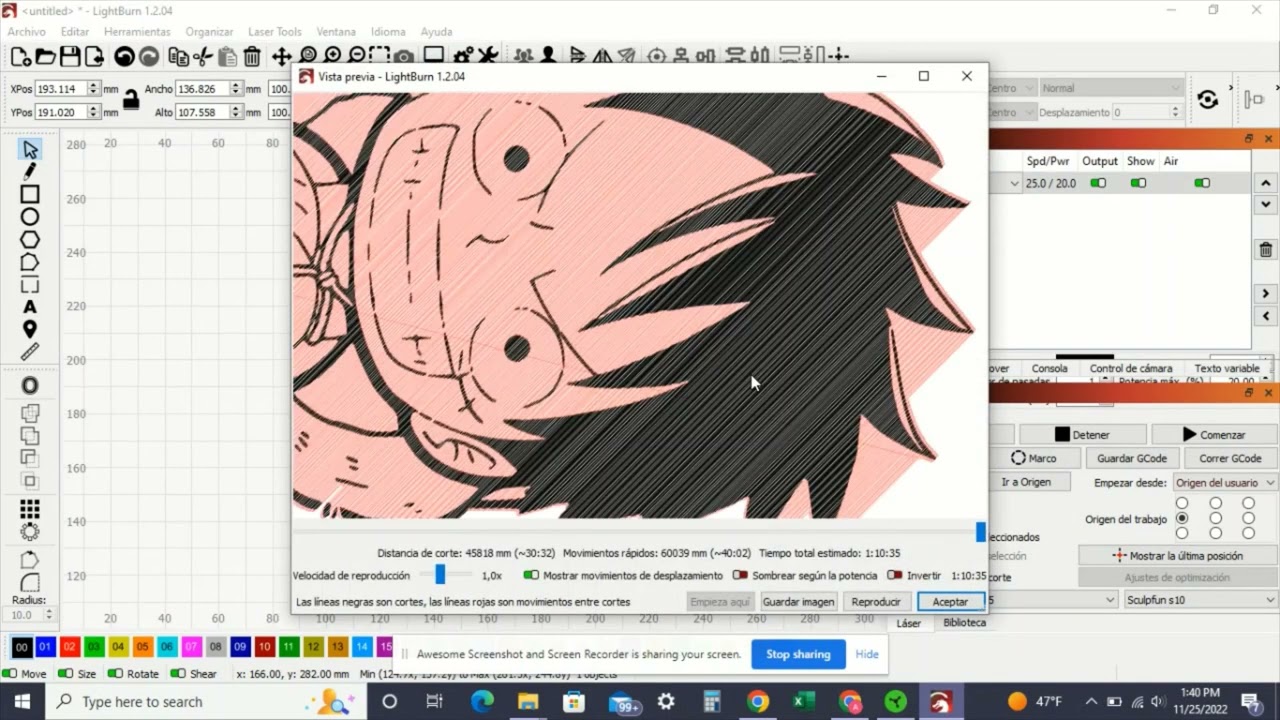Open the 'Normal' dropdown in top toolbar
Viewport: 1280px width, 720px height.
1110,88
